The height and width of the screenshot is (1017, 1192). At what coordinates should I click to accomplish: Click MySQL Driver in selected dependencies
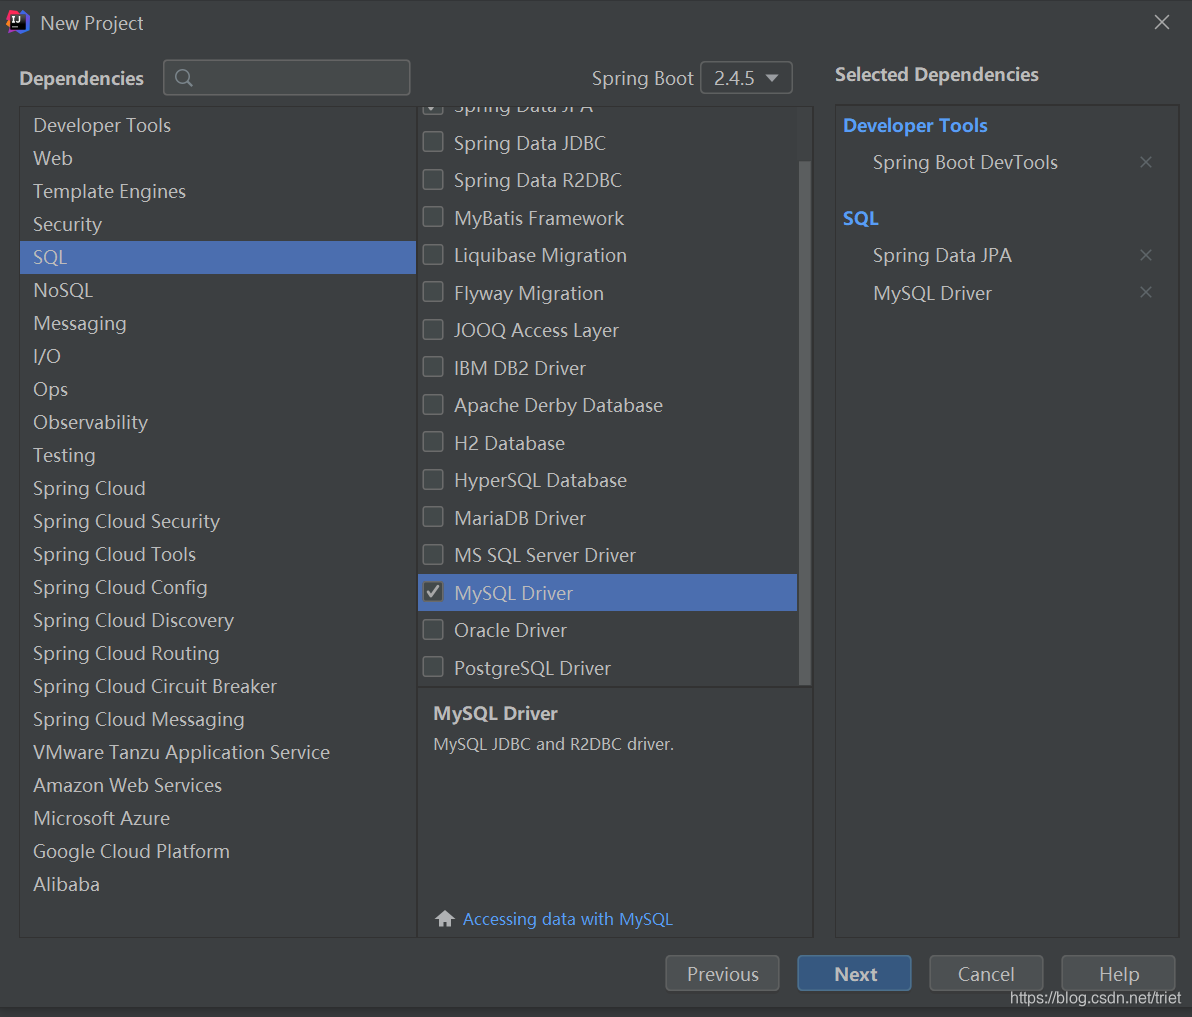(932, 293)
